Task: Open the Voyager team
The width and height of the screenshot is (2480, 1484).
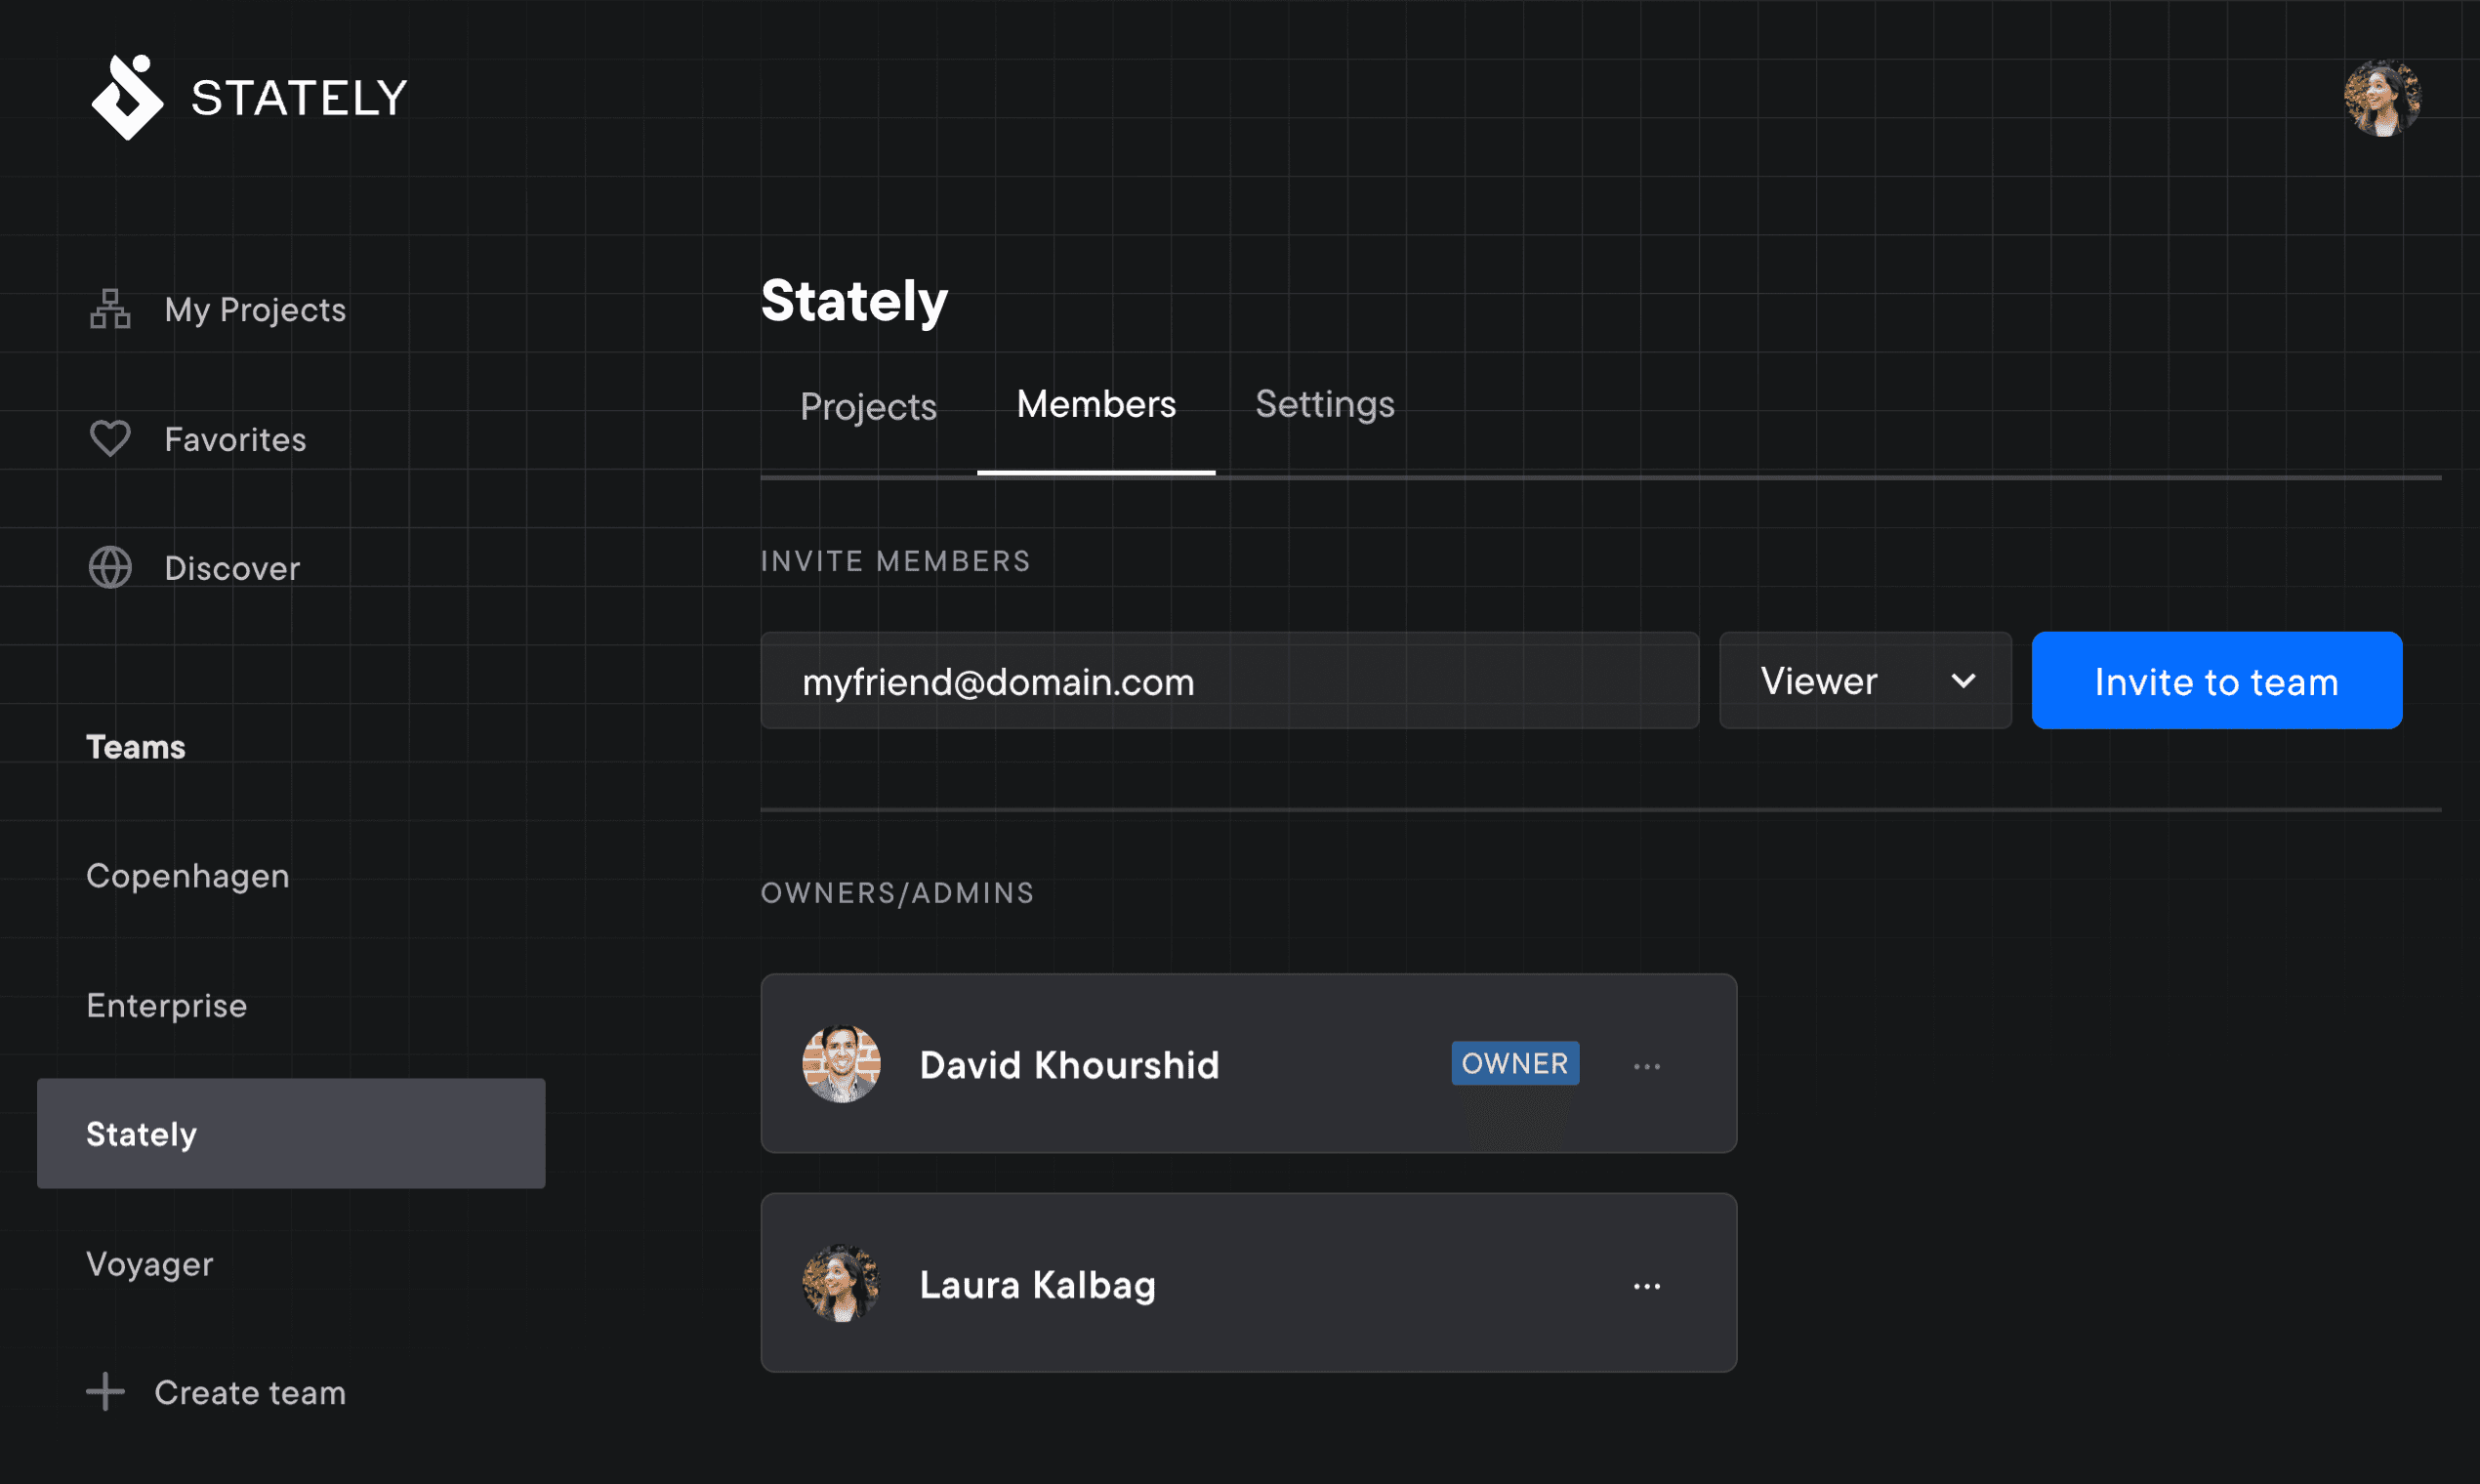Action: pos(149,1263)
